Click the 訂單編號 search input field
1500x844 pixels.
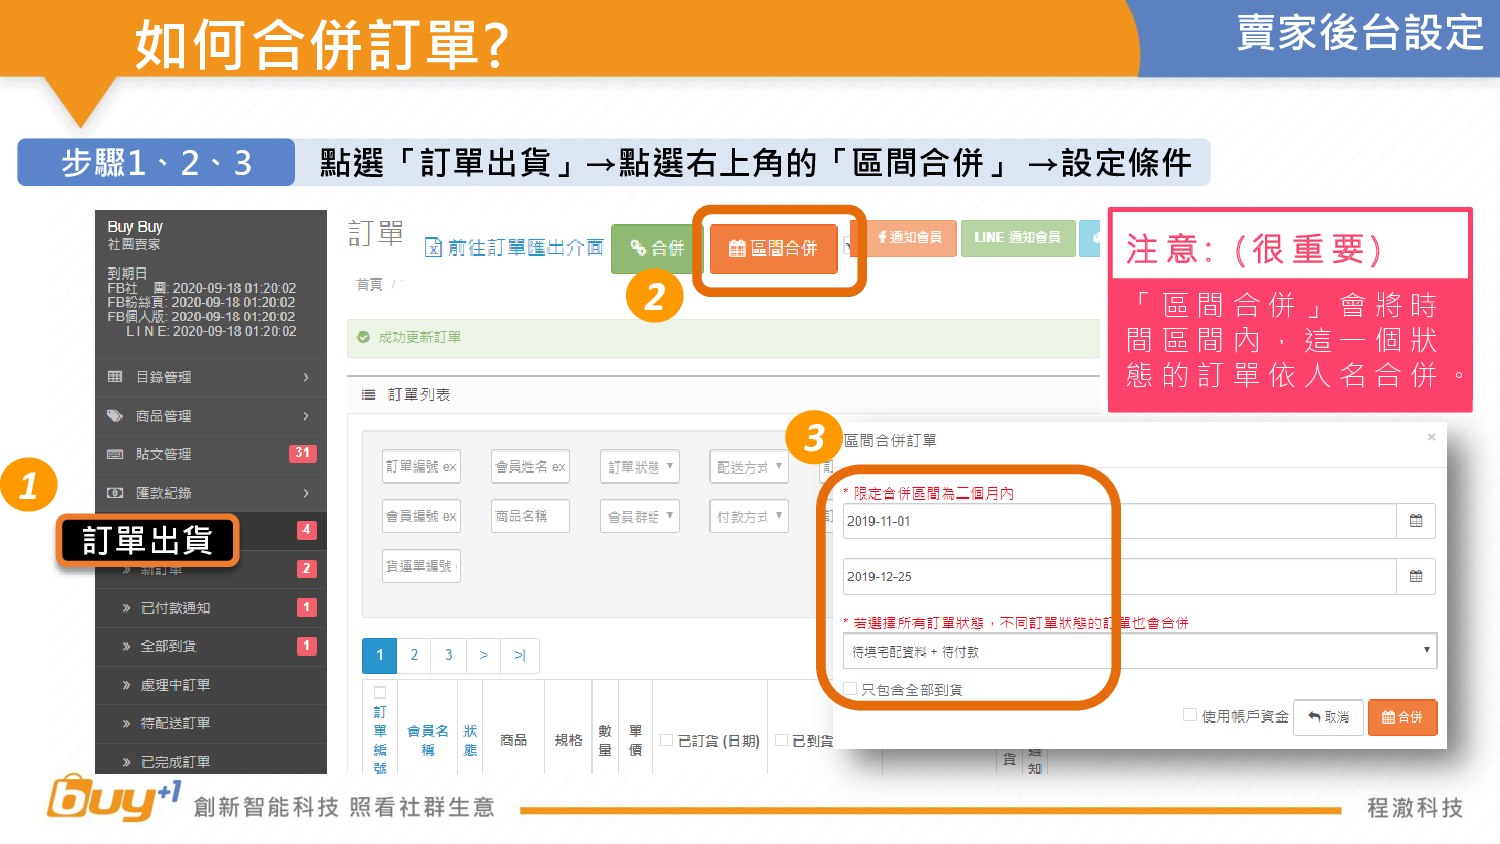pyautogui.click(x=421, y=467)
